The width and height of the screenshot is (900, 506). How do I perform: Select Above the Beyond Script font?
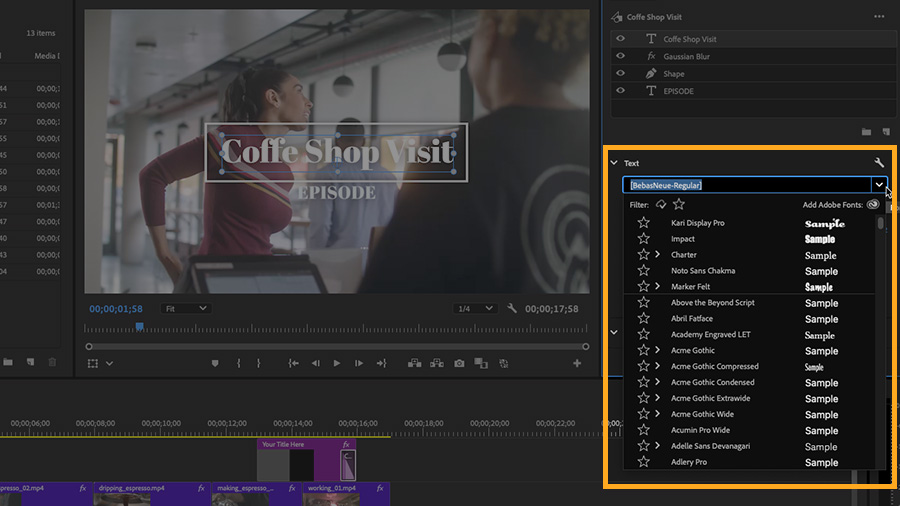(712, 302)
